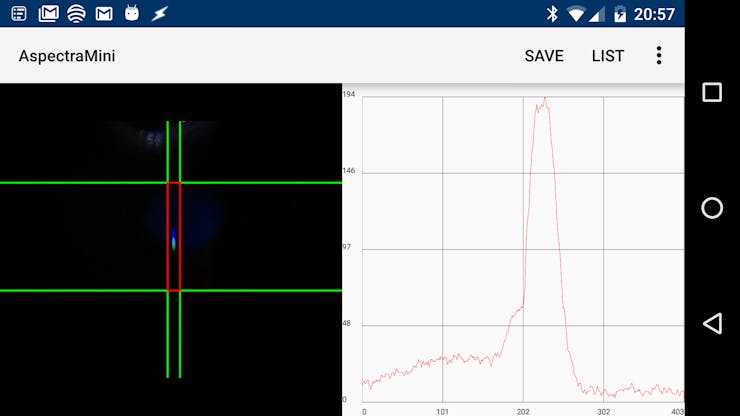Tap the first list notification icon

coord(19,14)
